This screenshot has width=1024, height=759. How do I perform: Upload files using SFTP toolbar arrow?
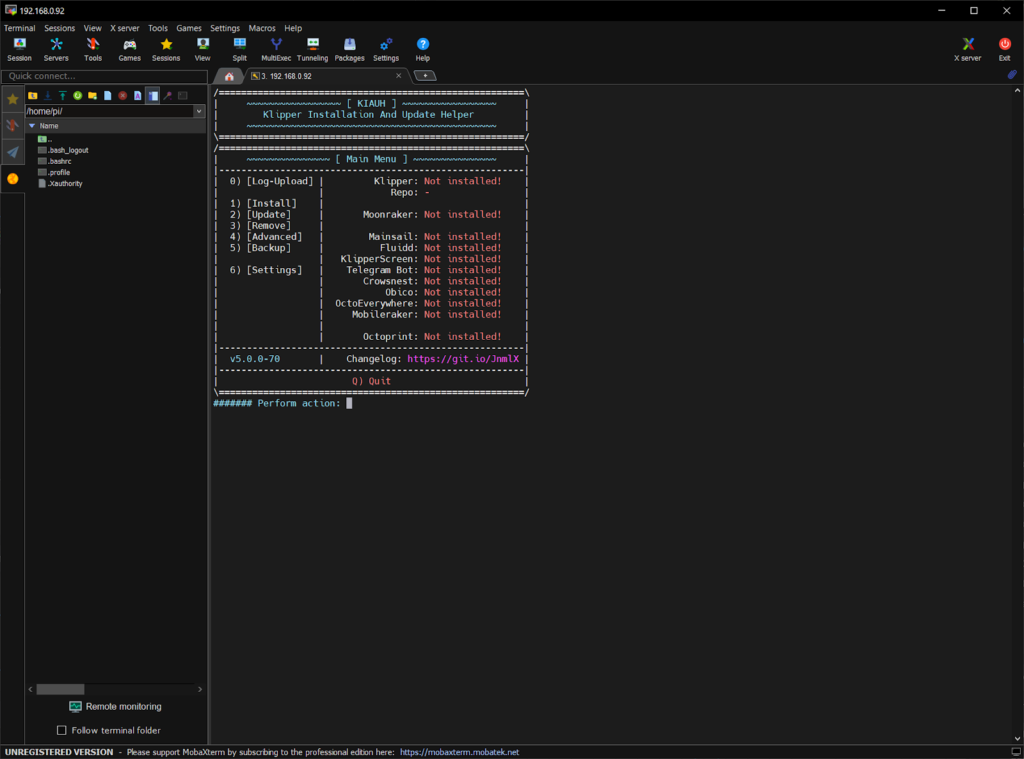(x=63, y=95)
